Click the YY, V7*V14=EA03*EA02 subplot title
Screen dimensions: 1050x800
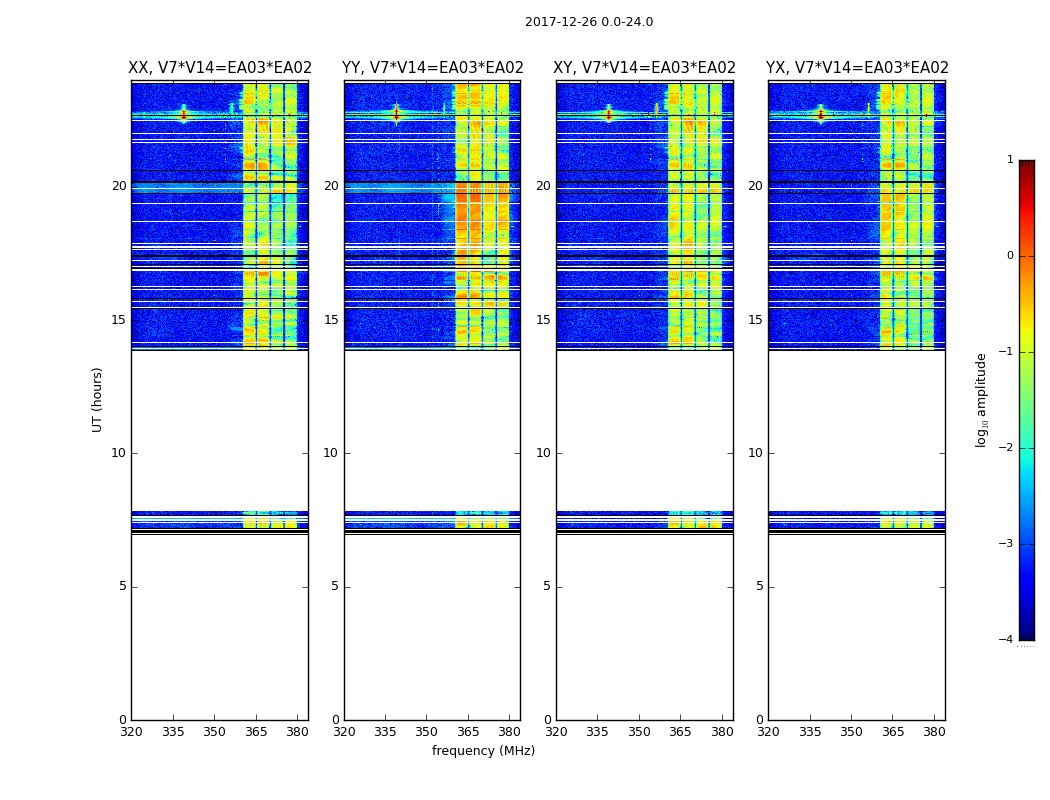coord(433,68)
